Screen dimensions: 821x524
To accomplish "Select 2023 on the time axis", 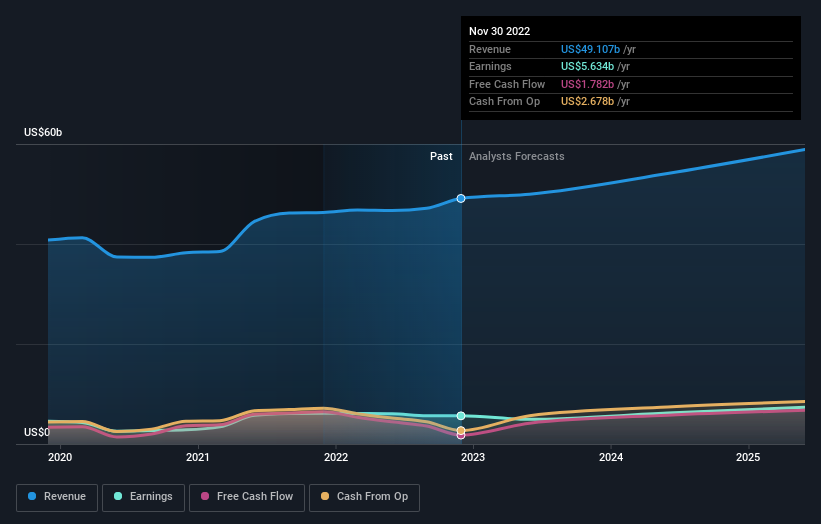I will pyautogui.click(x=473, y=458).
